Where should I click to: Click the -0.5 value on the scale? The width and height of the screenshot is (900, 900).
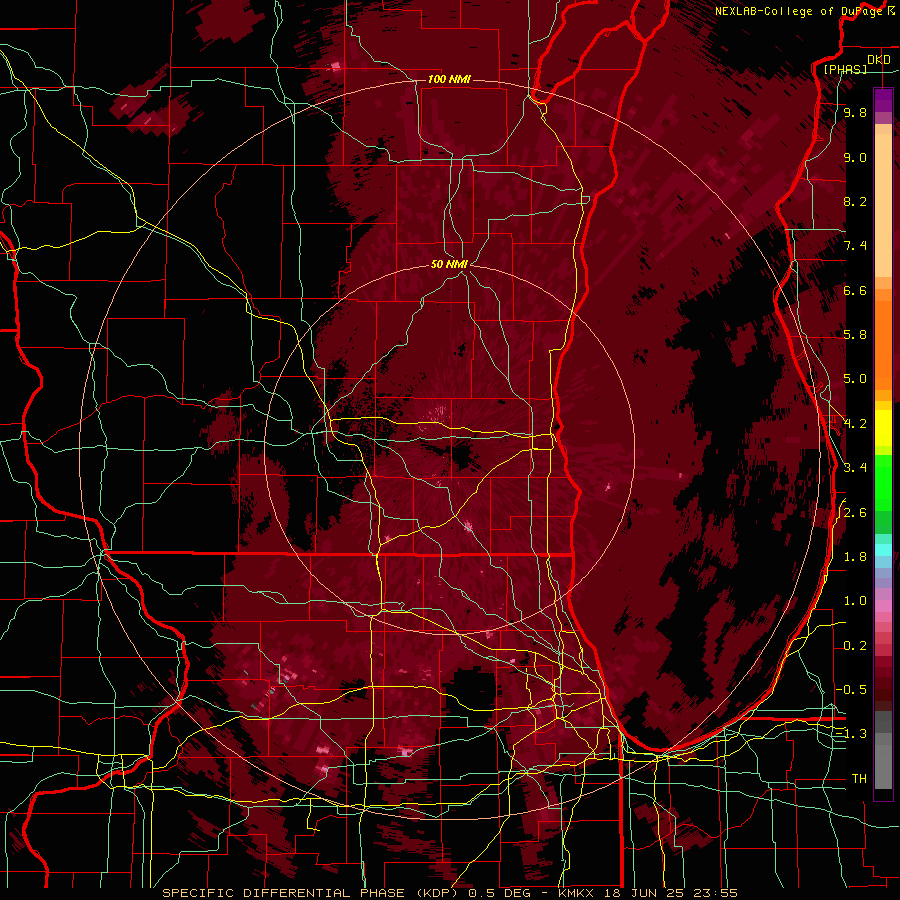coord(851,690)
